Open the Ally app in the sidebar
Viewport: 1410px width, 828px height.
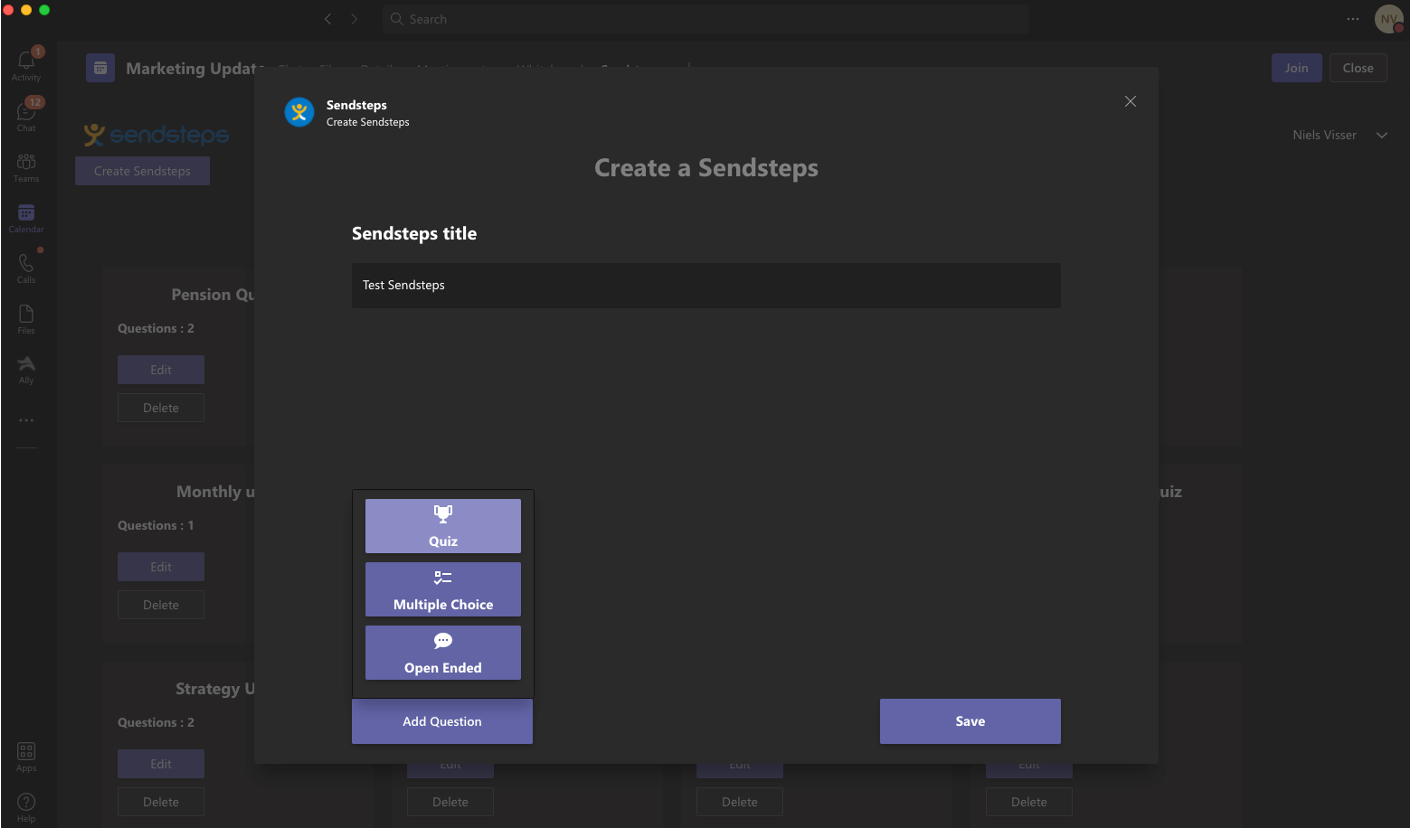point(26,365)
